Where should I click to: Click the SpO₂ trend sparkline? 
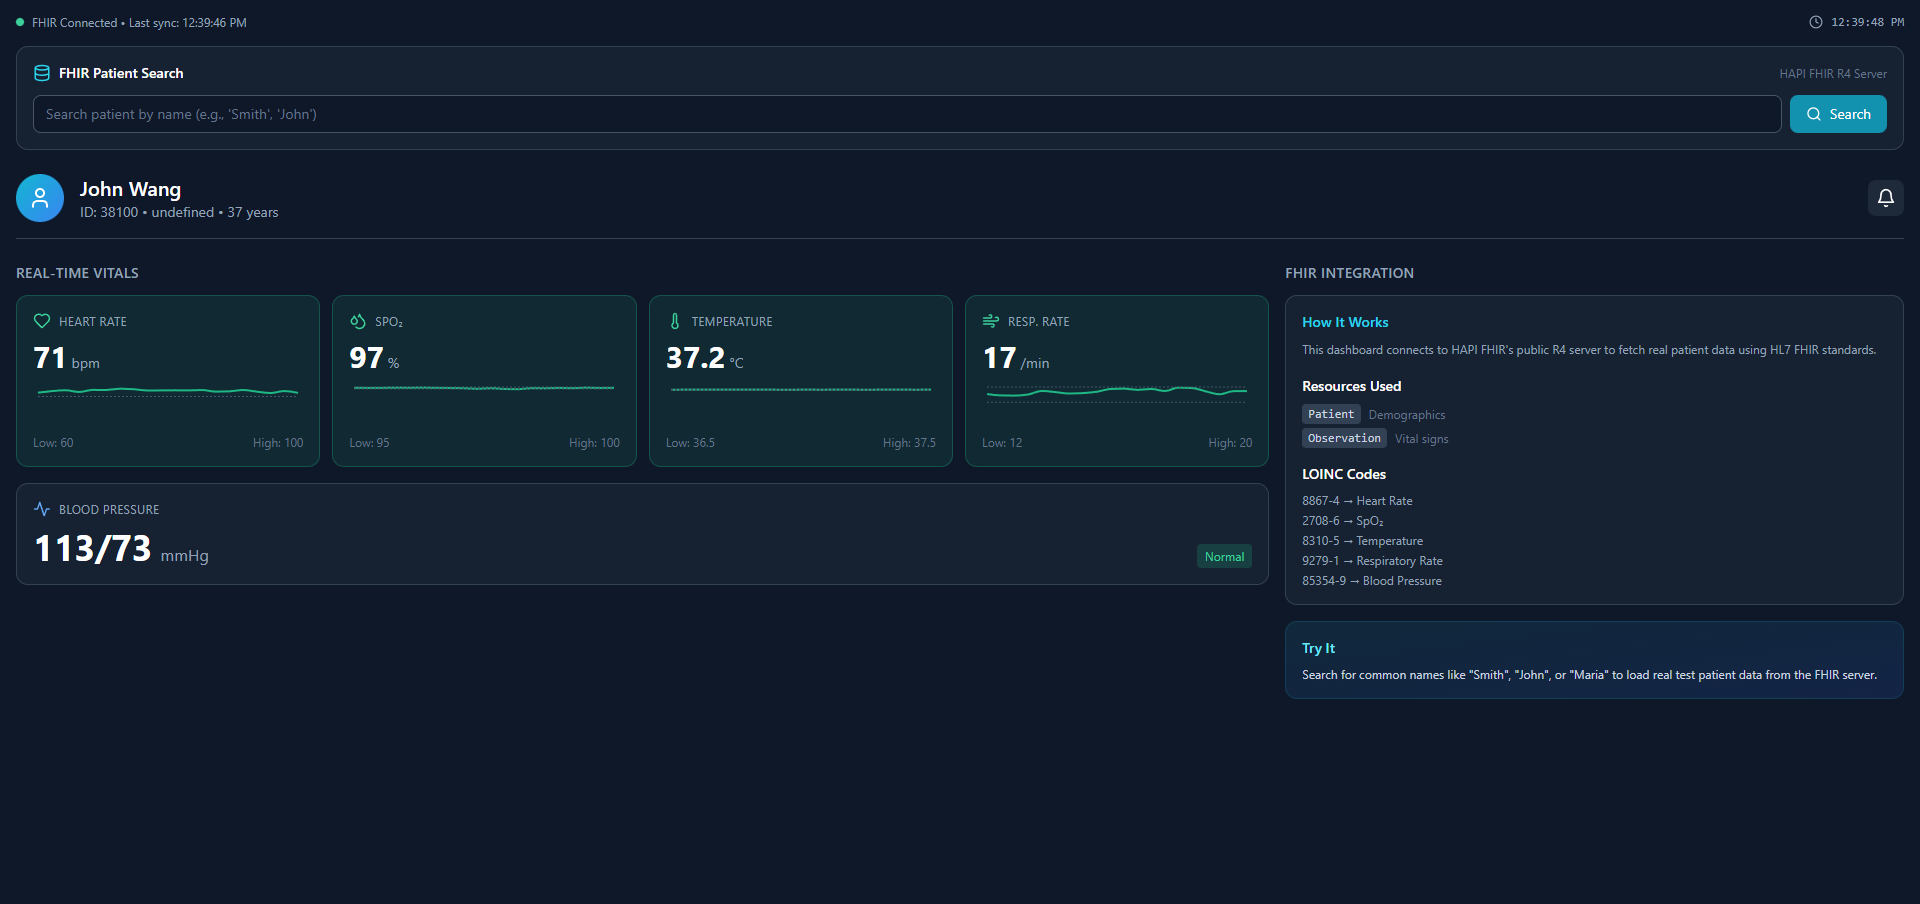click(x=484, y=388)
